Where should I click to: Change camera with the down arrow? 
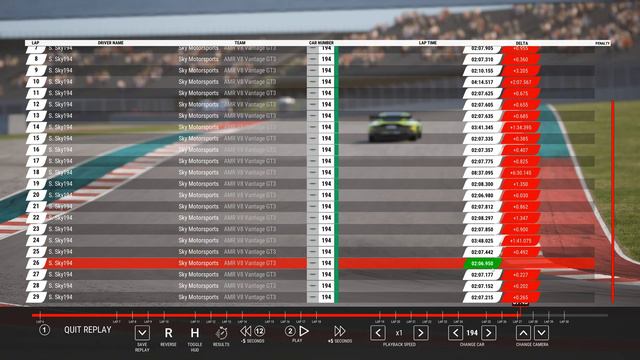[x=541, y=333]
